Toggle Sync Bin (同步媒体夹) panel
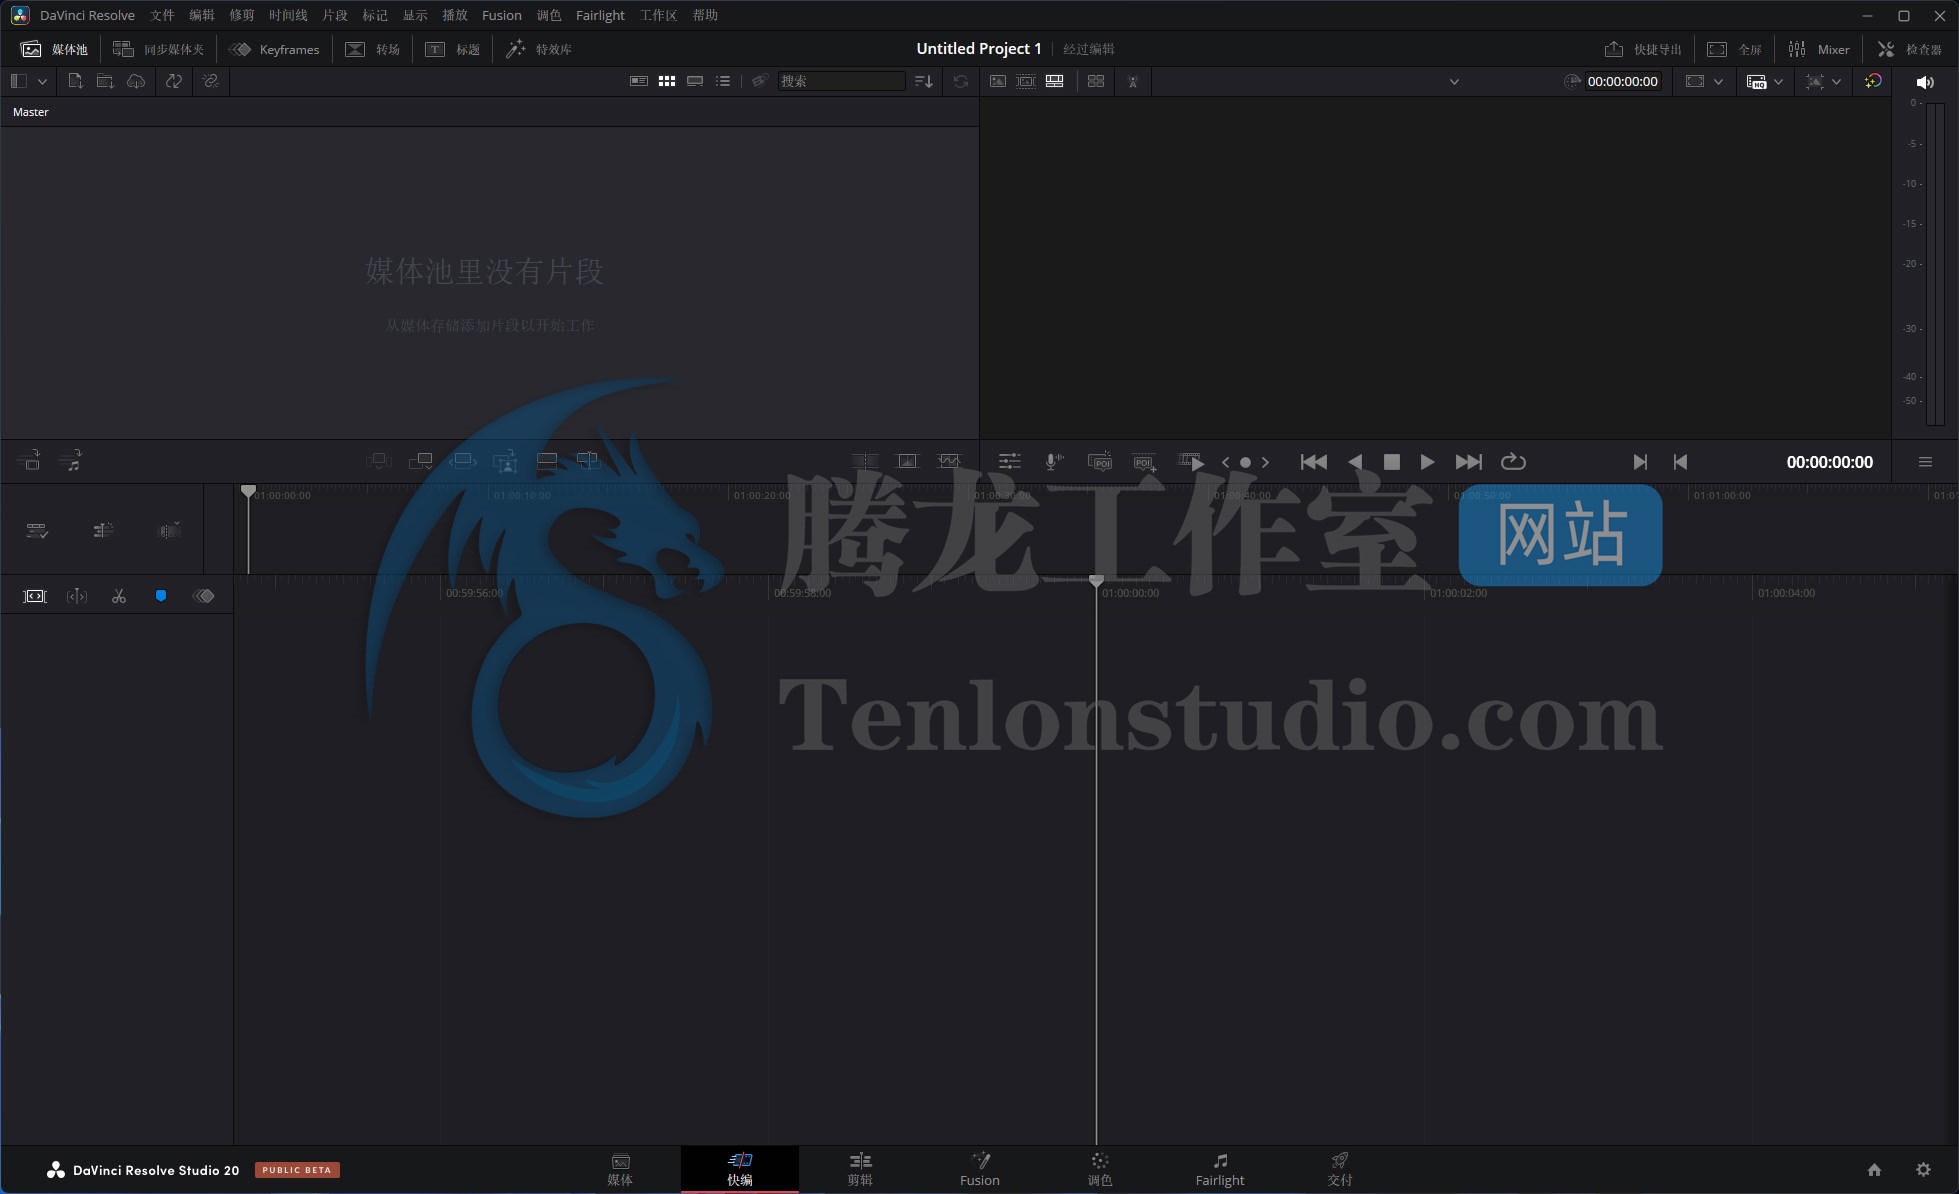 tap(159, 49)
